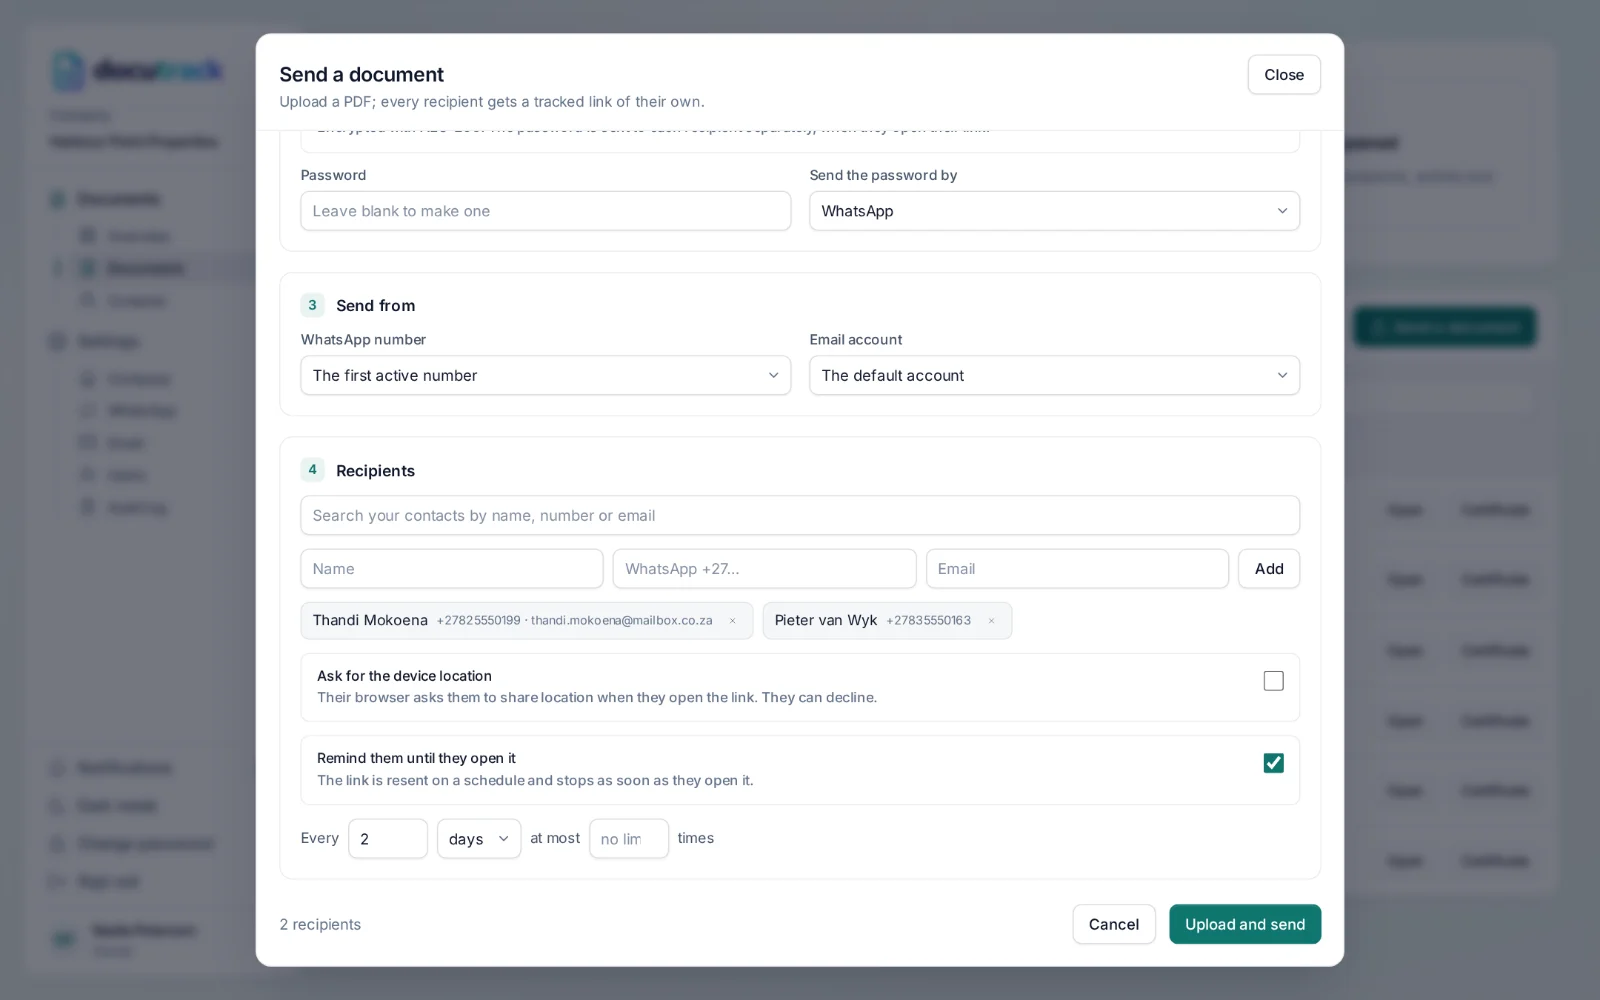Viewport: 1600px width, 1000px height.
Task: Click the 2 recipients count text
Action: [320, 924]
